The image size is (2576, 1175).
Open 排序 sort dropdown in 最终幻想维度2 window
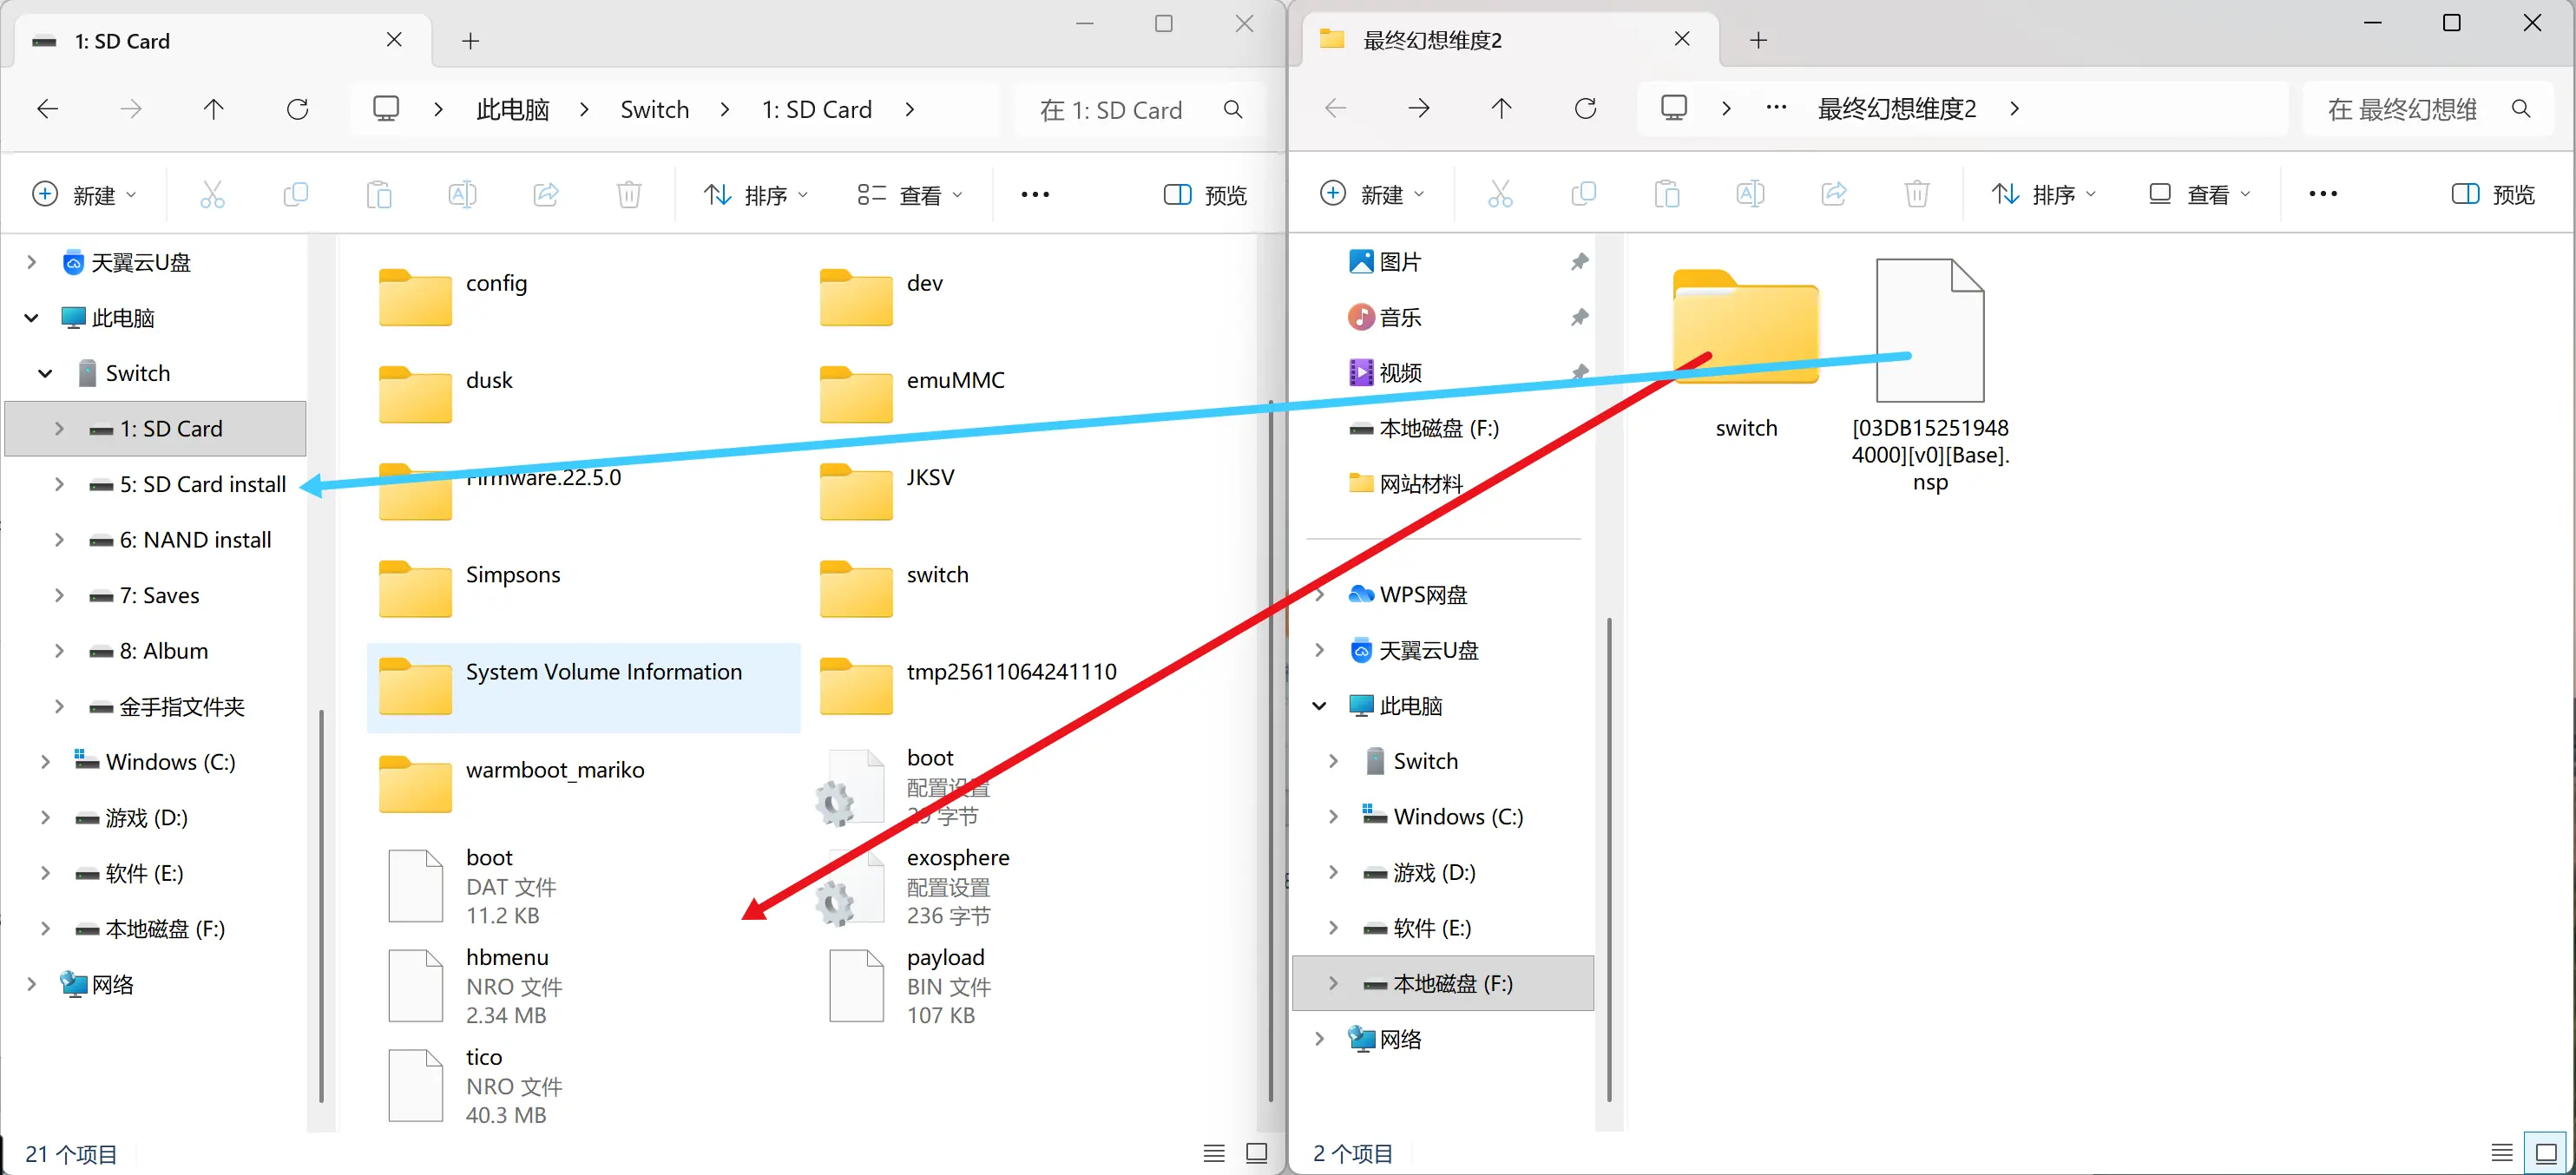click(x=2044, y=194)
